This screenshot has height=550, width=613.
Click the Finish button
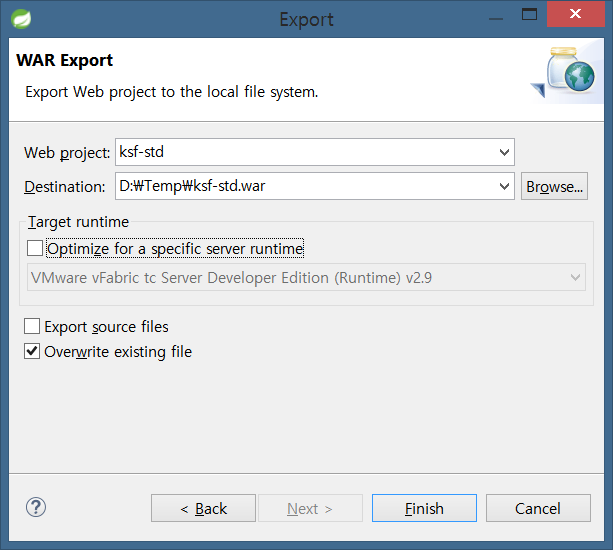click(x=424, y=508)
